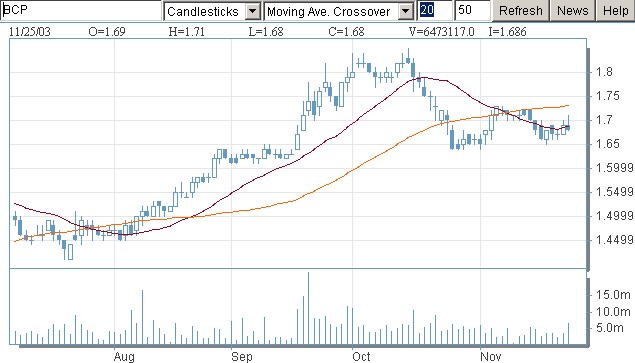Viewport: 635px width, 363px height.
Task: Click the 5.0m volume axis label
Action: click(609, 327)
